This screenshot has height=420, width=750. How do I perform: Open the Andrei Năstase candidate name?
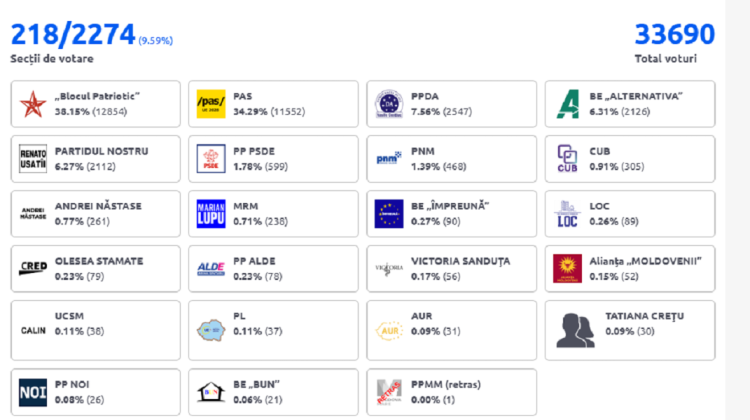(x=98, y=206)
